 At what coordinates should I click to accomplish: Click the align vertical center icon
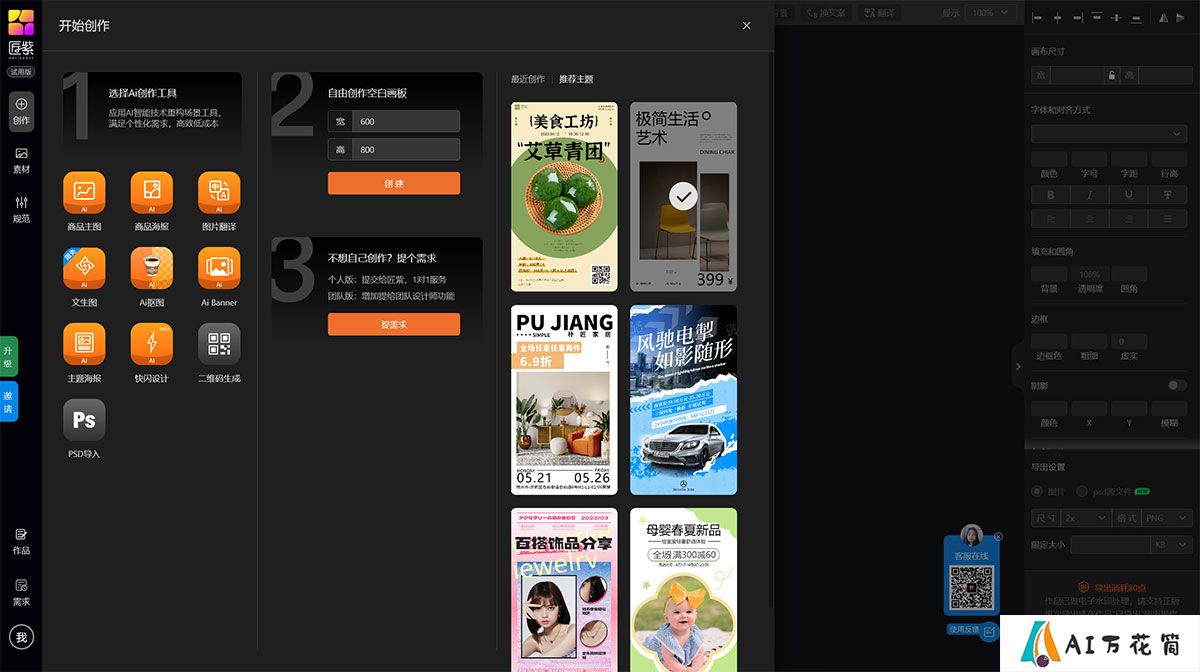[1117, 18]
